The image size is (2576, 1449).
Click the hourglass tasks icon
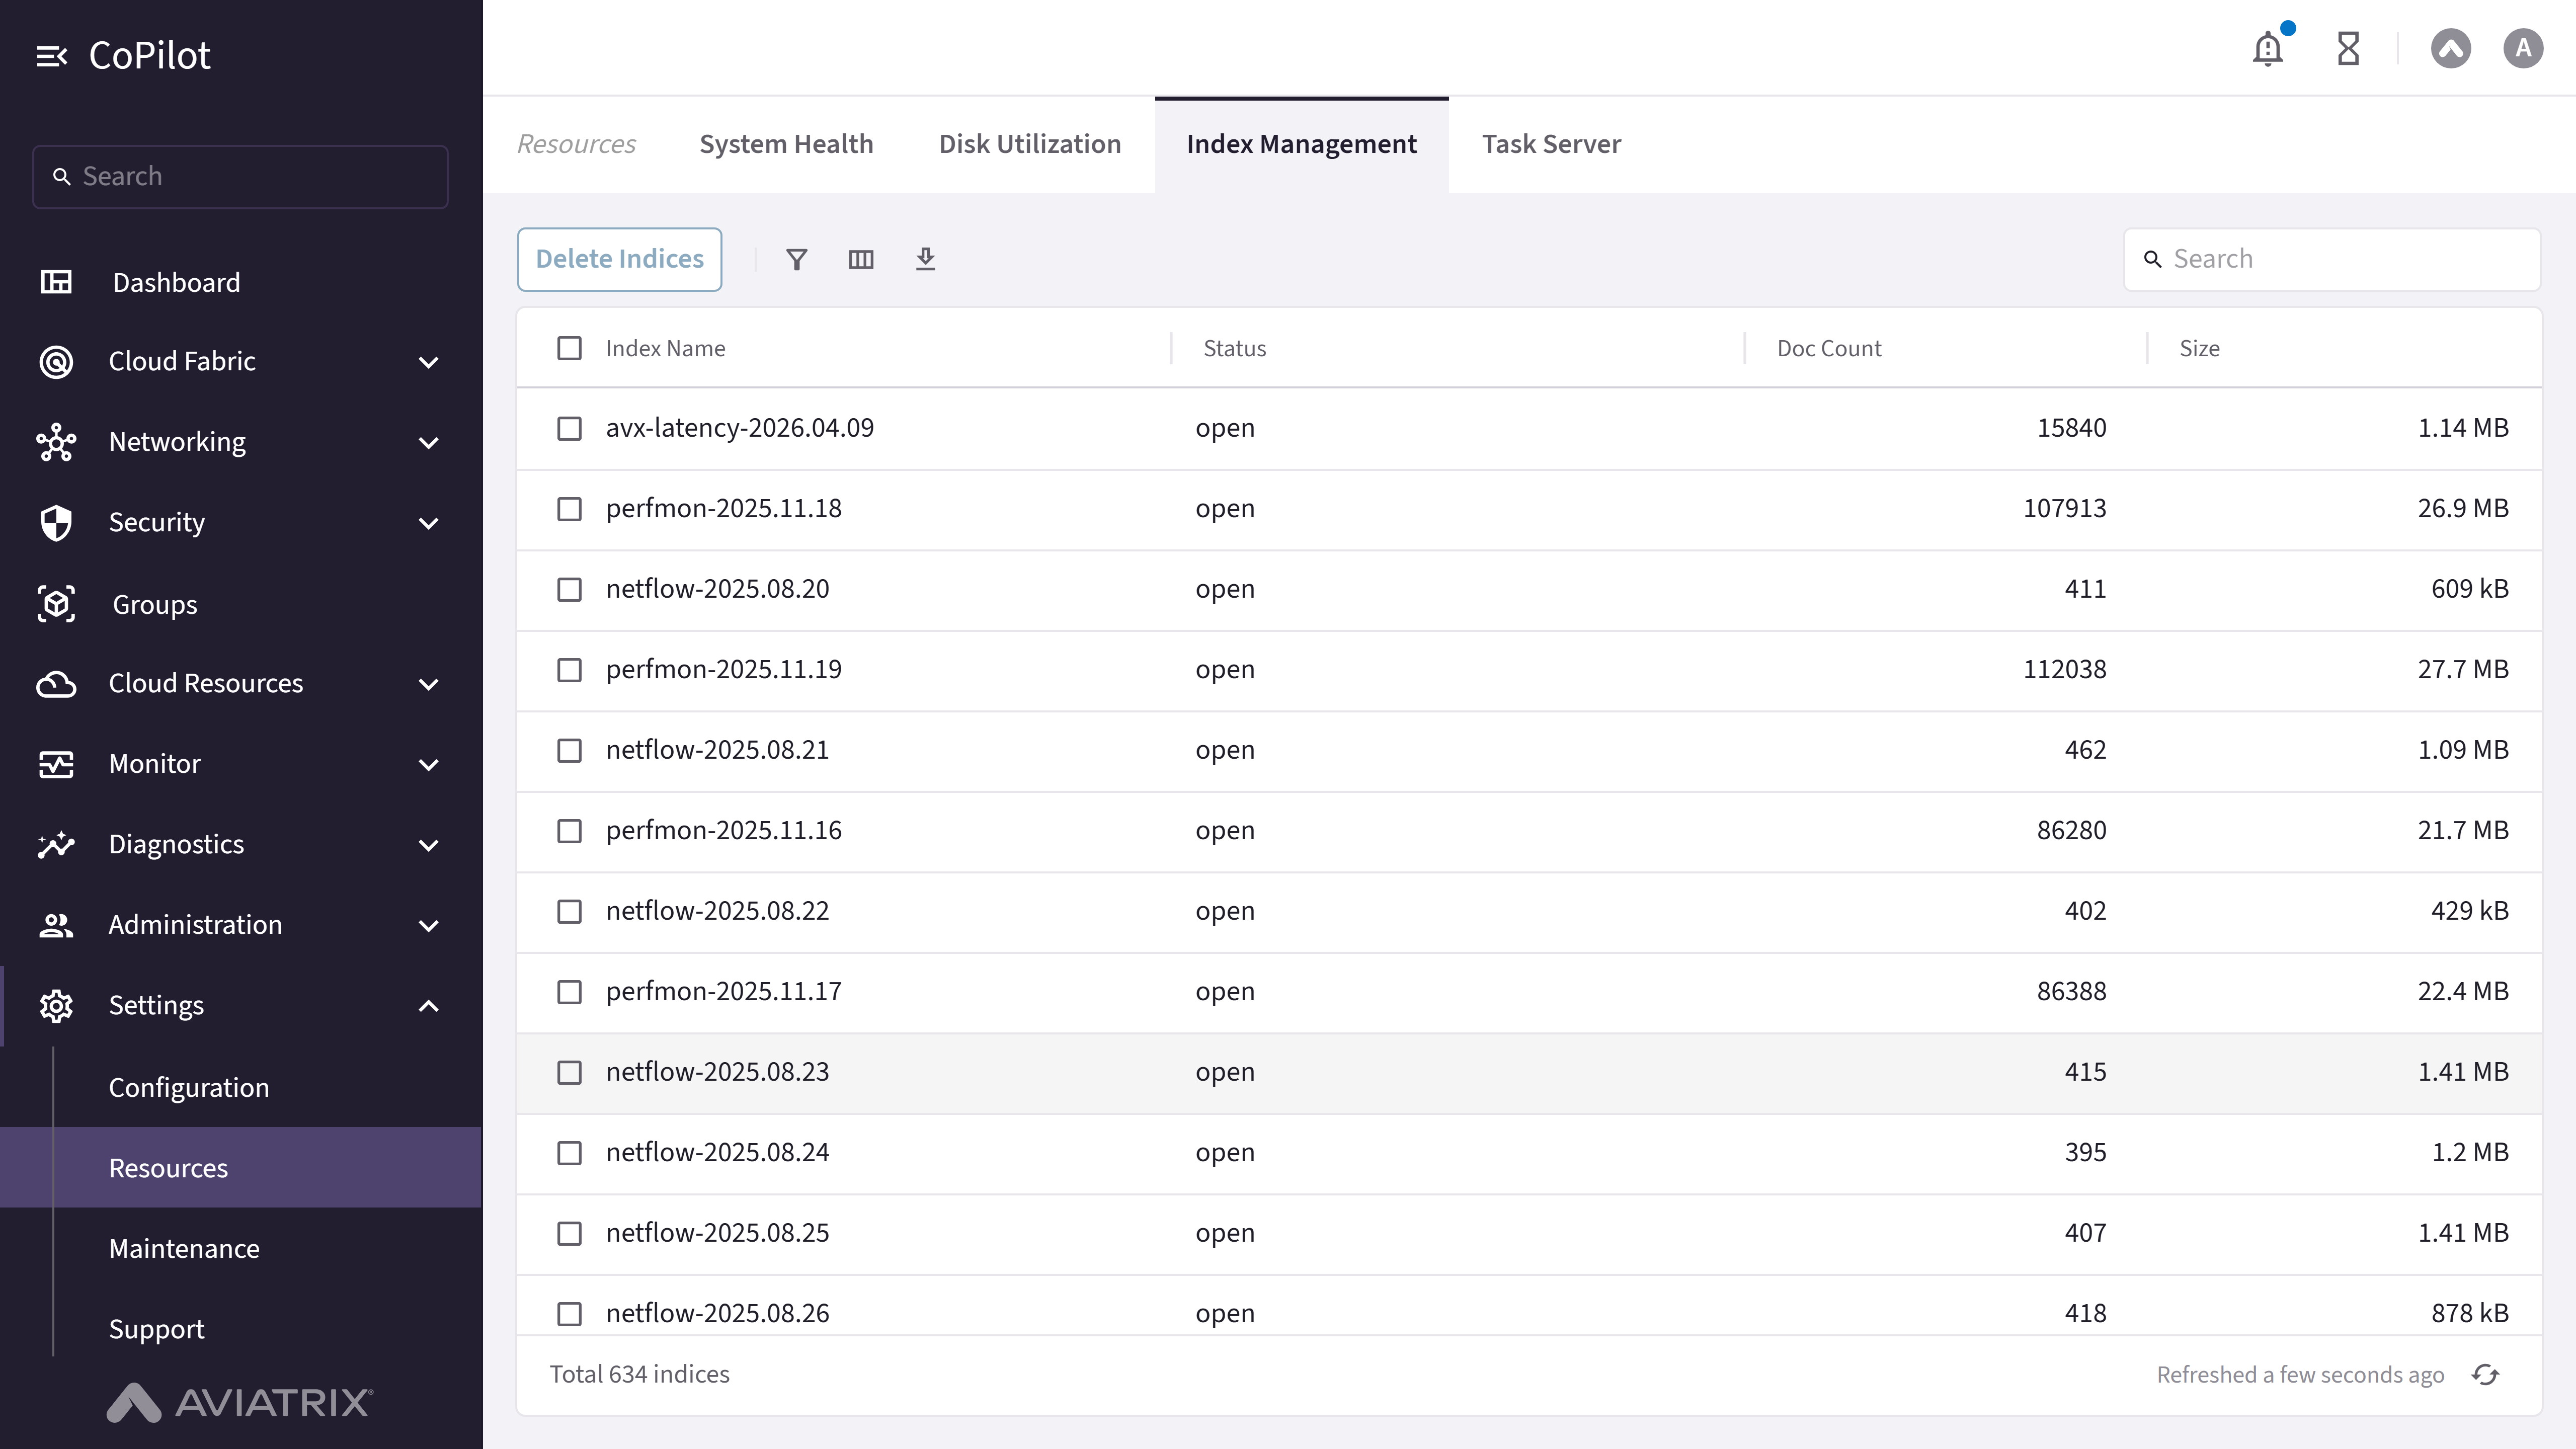pyautogui.click(x=2348, y=48)
